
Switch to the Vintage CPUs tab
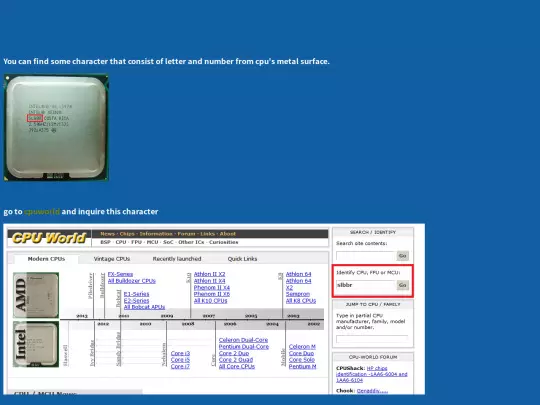coord(112,259)
